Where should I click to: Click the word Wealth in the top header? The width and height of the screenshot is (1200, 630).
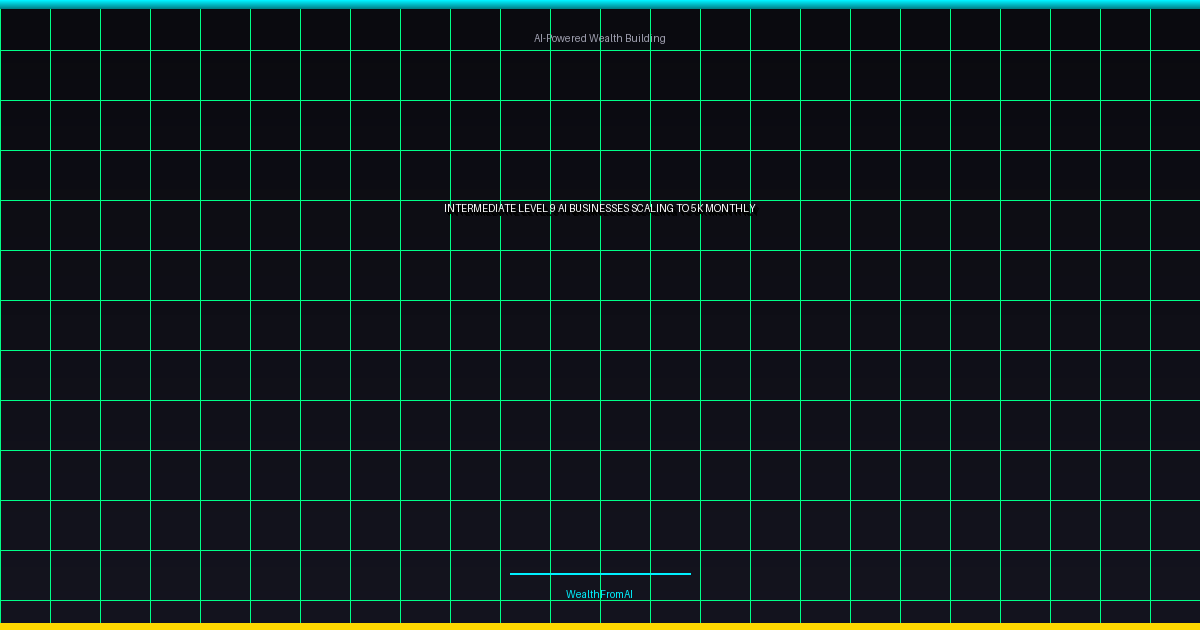pyautogui.click(x=606, y=38)
